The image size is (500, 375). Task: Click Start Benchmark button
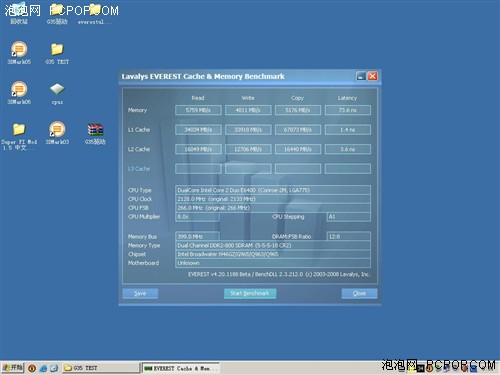pos(250,293)
